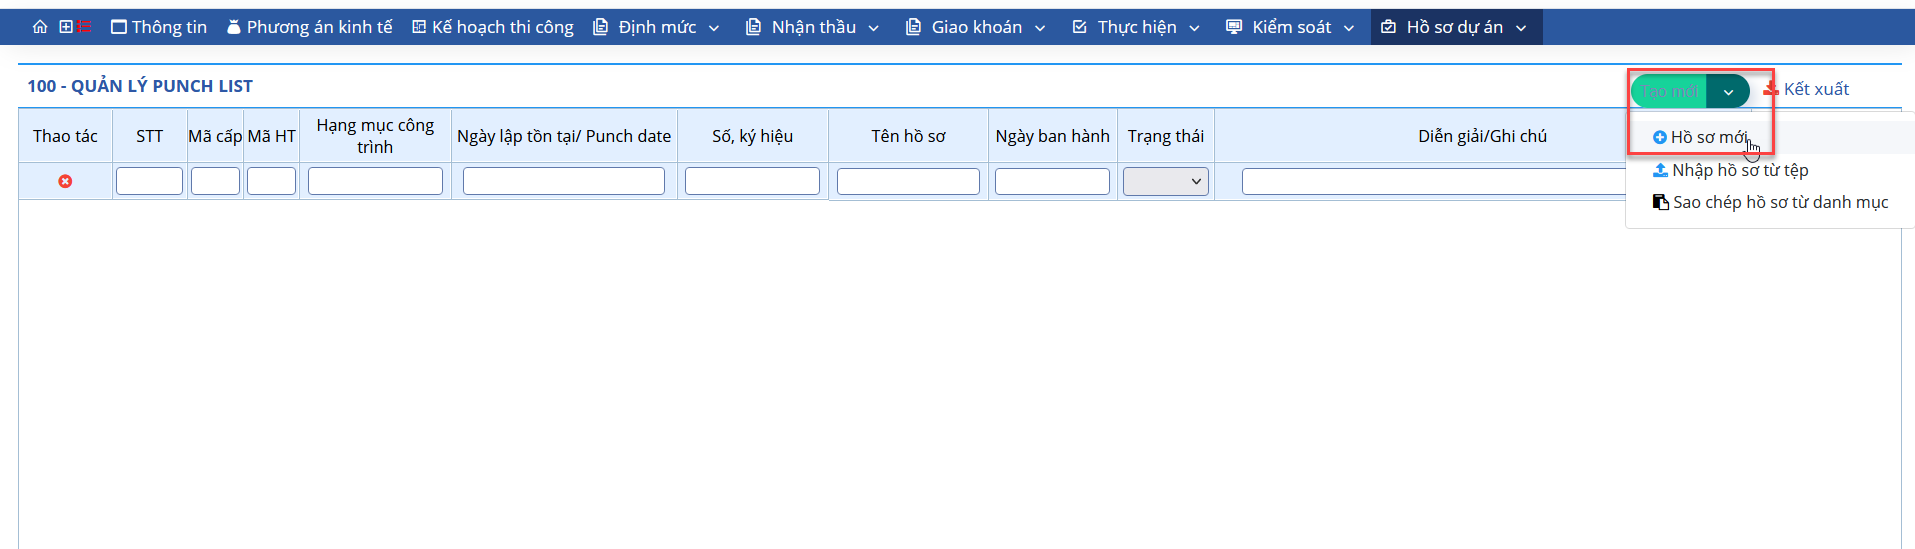
Task: Click the grid-plus icon beside home
Action: (66, 27)
